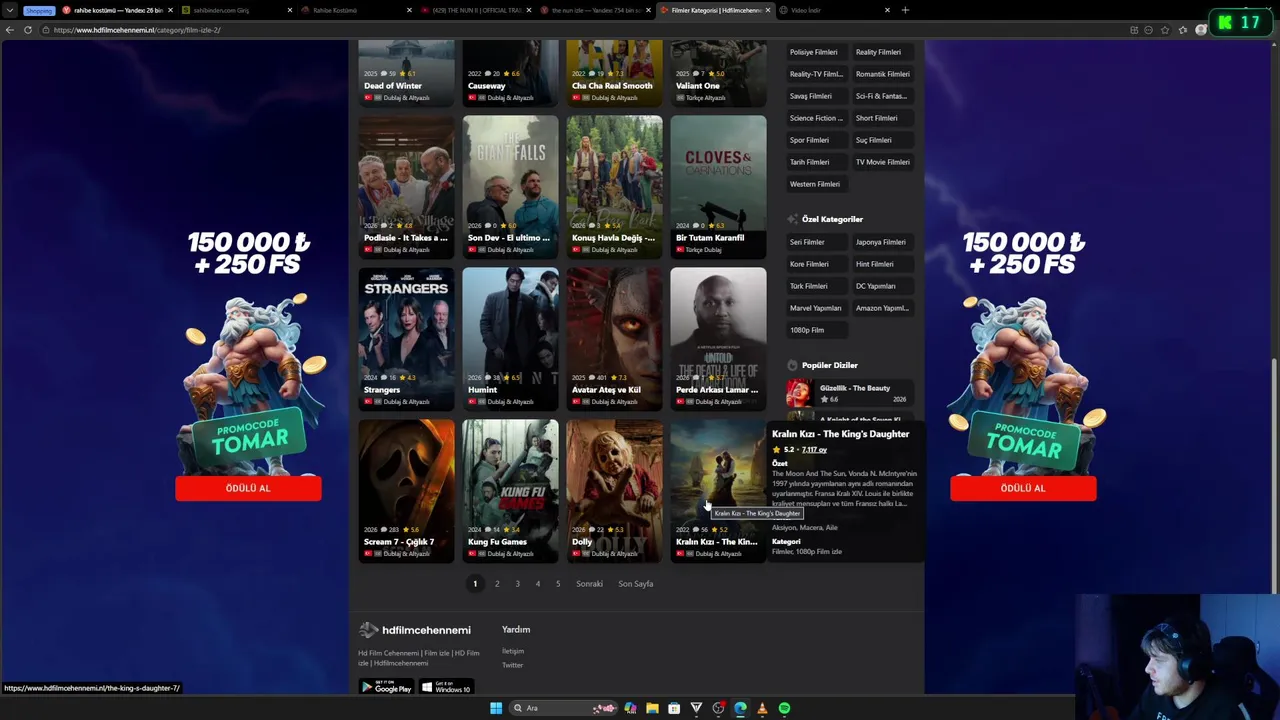1280x720 pixels.
Task: Click the Causeway movie title
Action: 487,86
